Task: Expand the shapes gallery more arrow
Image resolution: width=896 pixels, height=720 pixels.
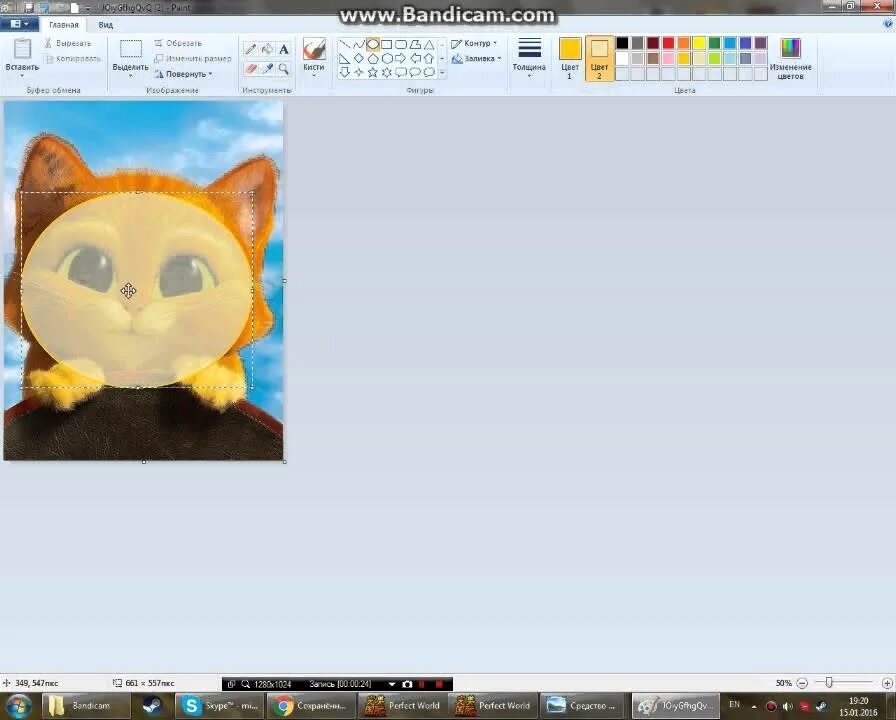Action: pyautogui.click(x=442, y=73)
